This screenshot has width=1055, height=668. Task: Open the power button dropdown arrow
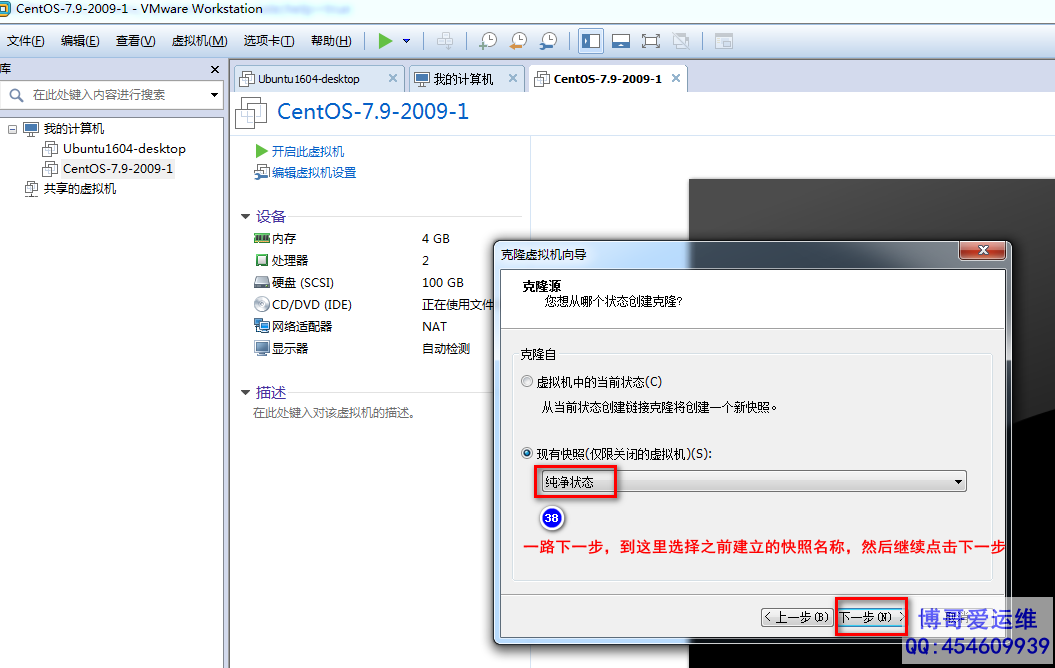click(x=406, y=41)
